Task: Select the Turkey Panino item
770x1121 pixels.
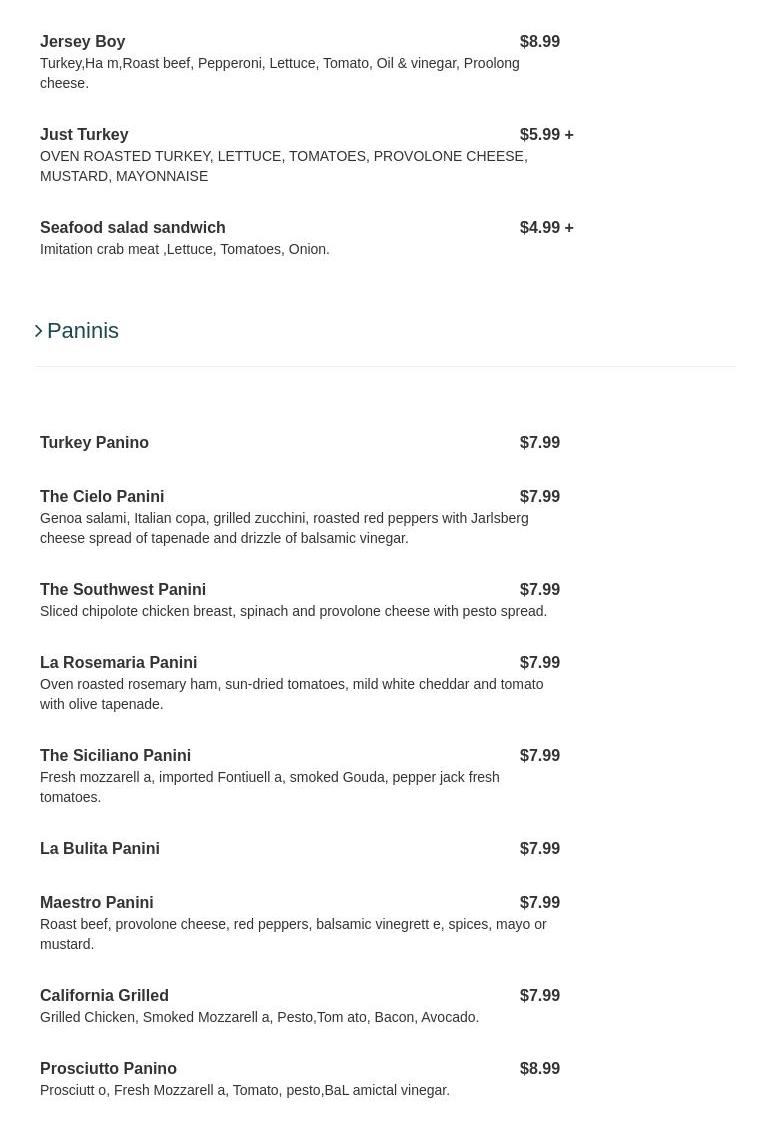Action: [x=94, y=443]
